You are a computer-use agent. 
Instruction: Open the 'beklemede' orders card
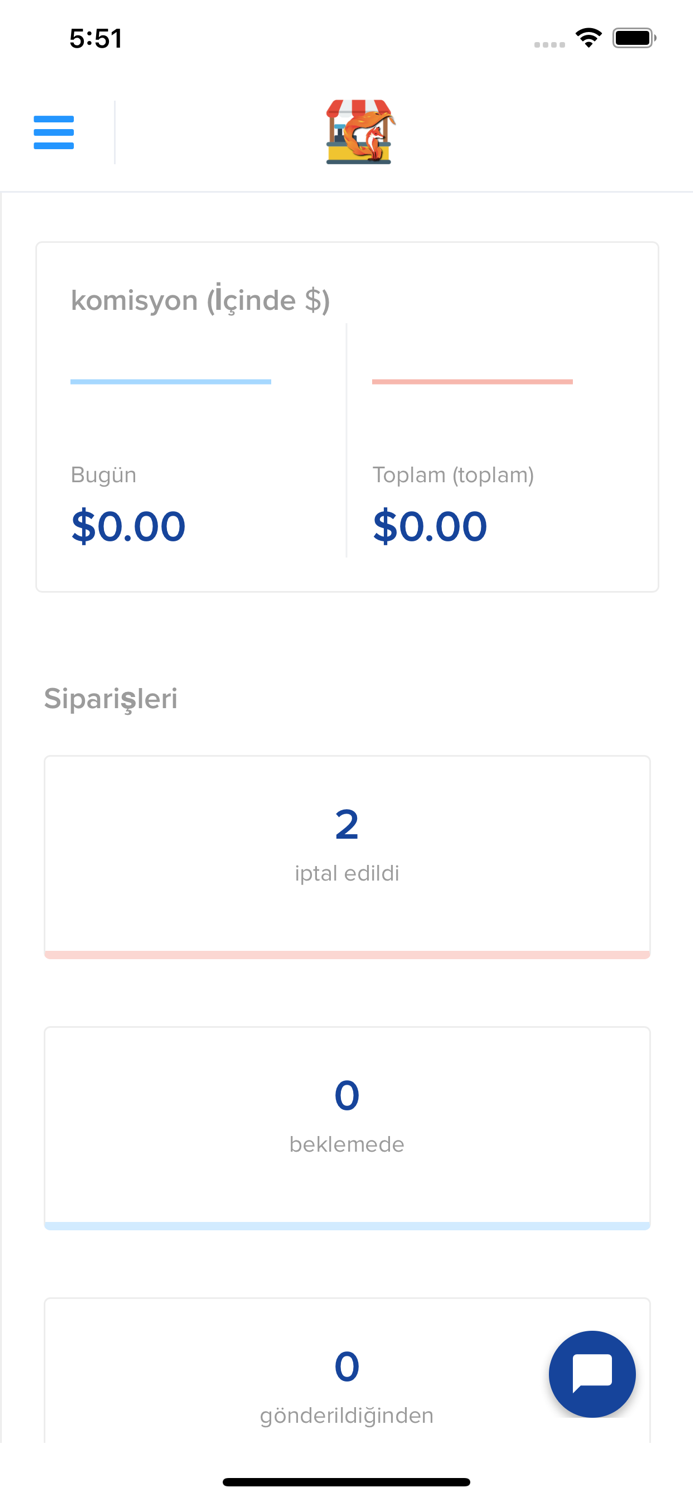347,1125
